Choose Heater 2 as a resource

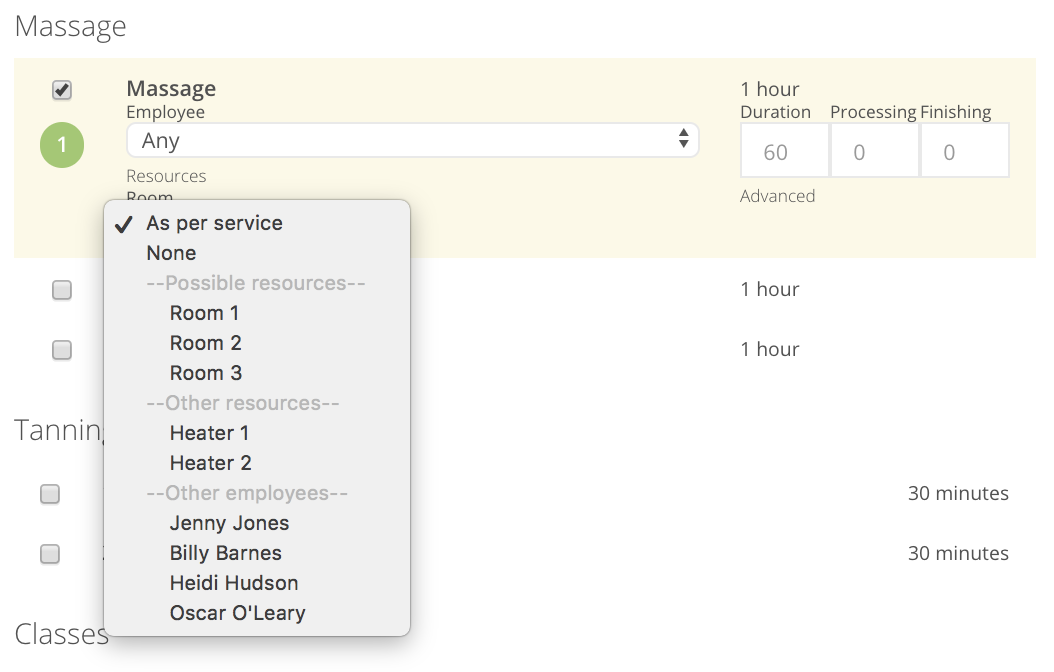210,462
